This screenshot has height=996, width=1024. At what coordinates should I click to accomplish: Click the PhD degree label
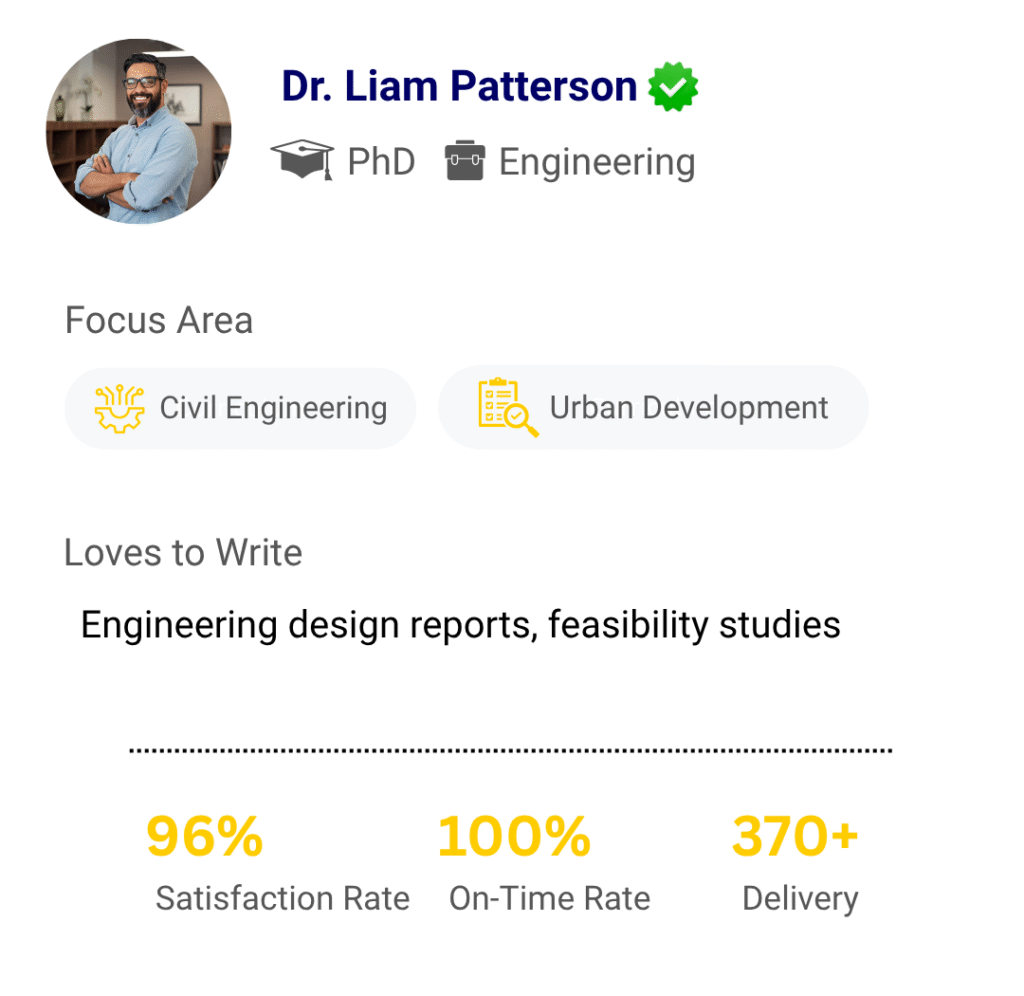pyautogui.click(x=381, y=161)
